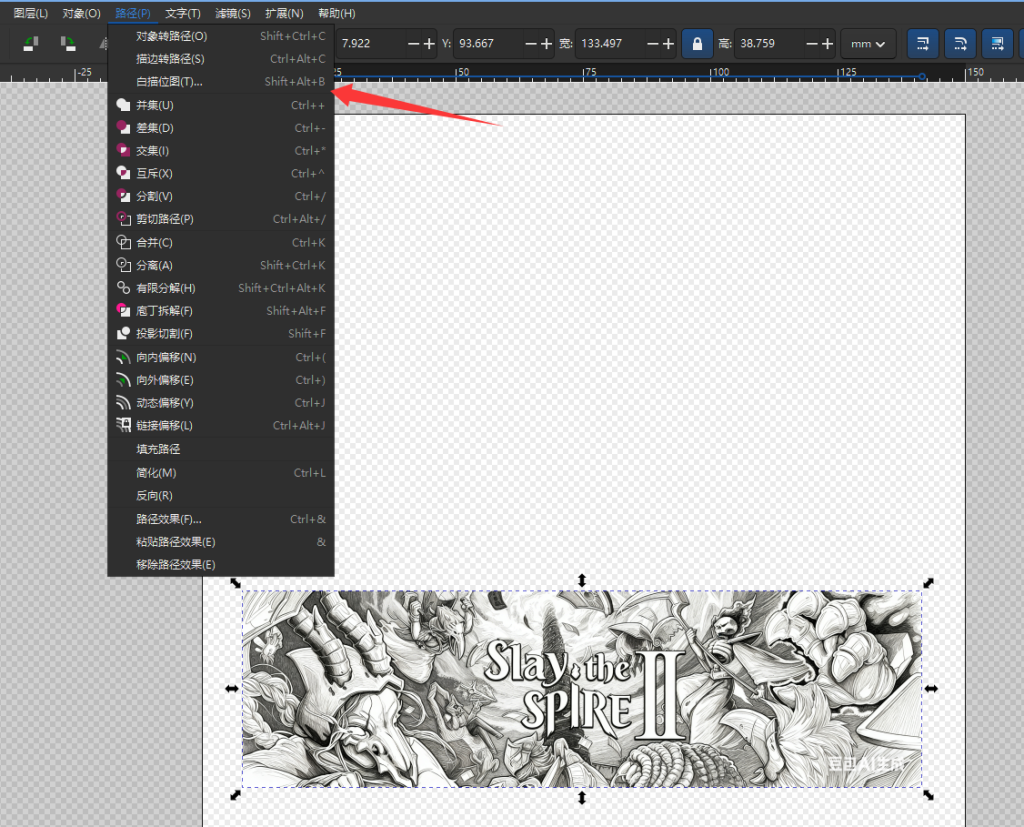This screenshot has height=827, width=1024.
Task: Toggle the second blue transform option button
Action: click(959, 44)
